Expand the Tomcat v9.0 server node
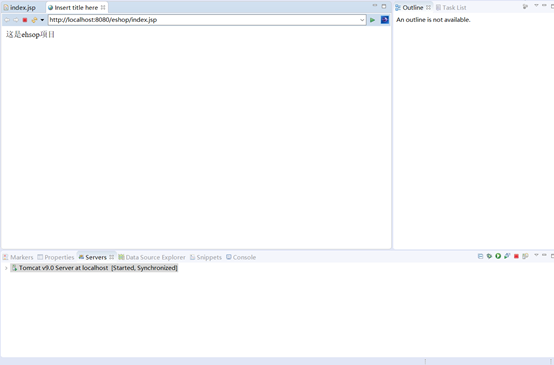554x365 pixels. (x=6, y=268)
